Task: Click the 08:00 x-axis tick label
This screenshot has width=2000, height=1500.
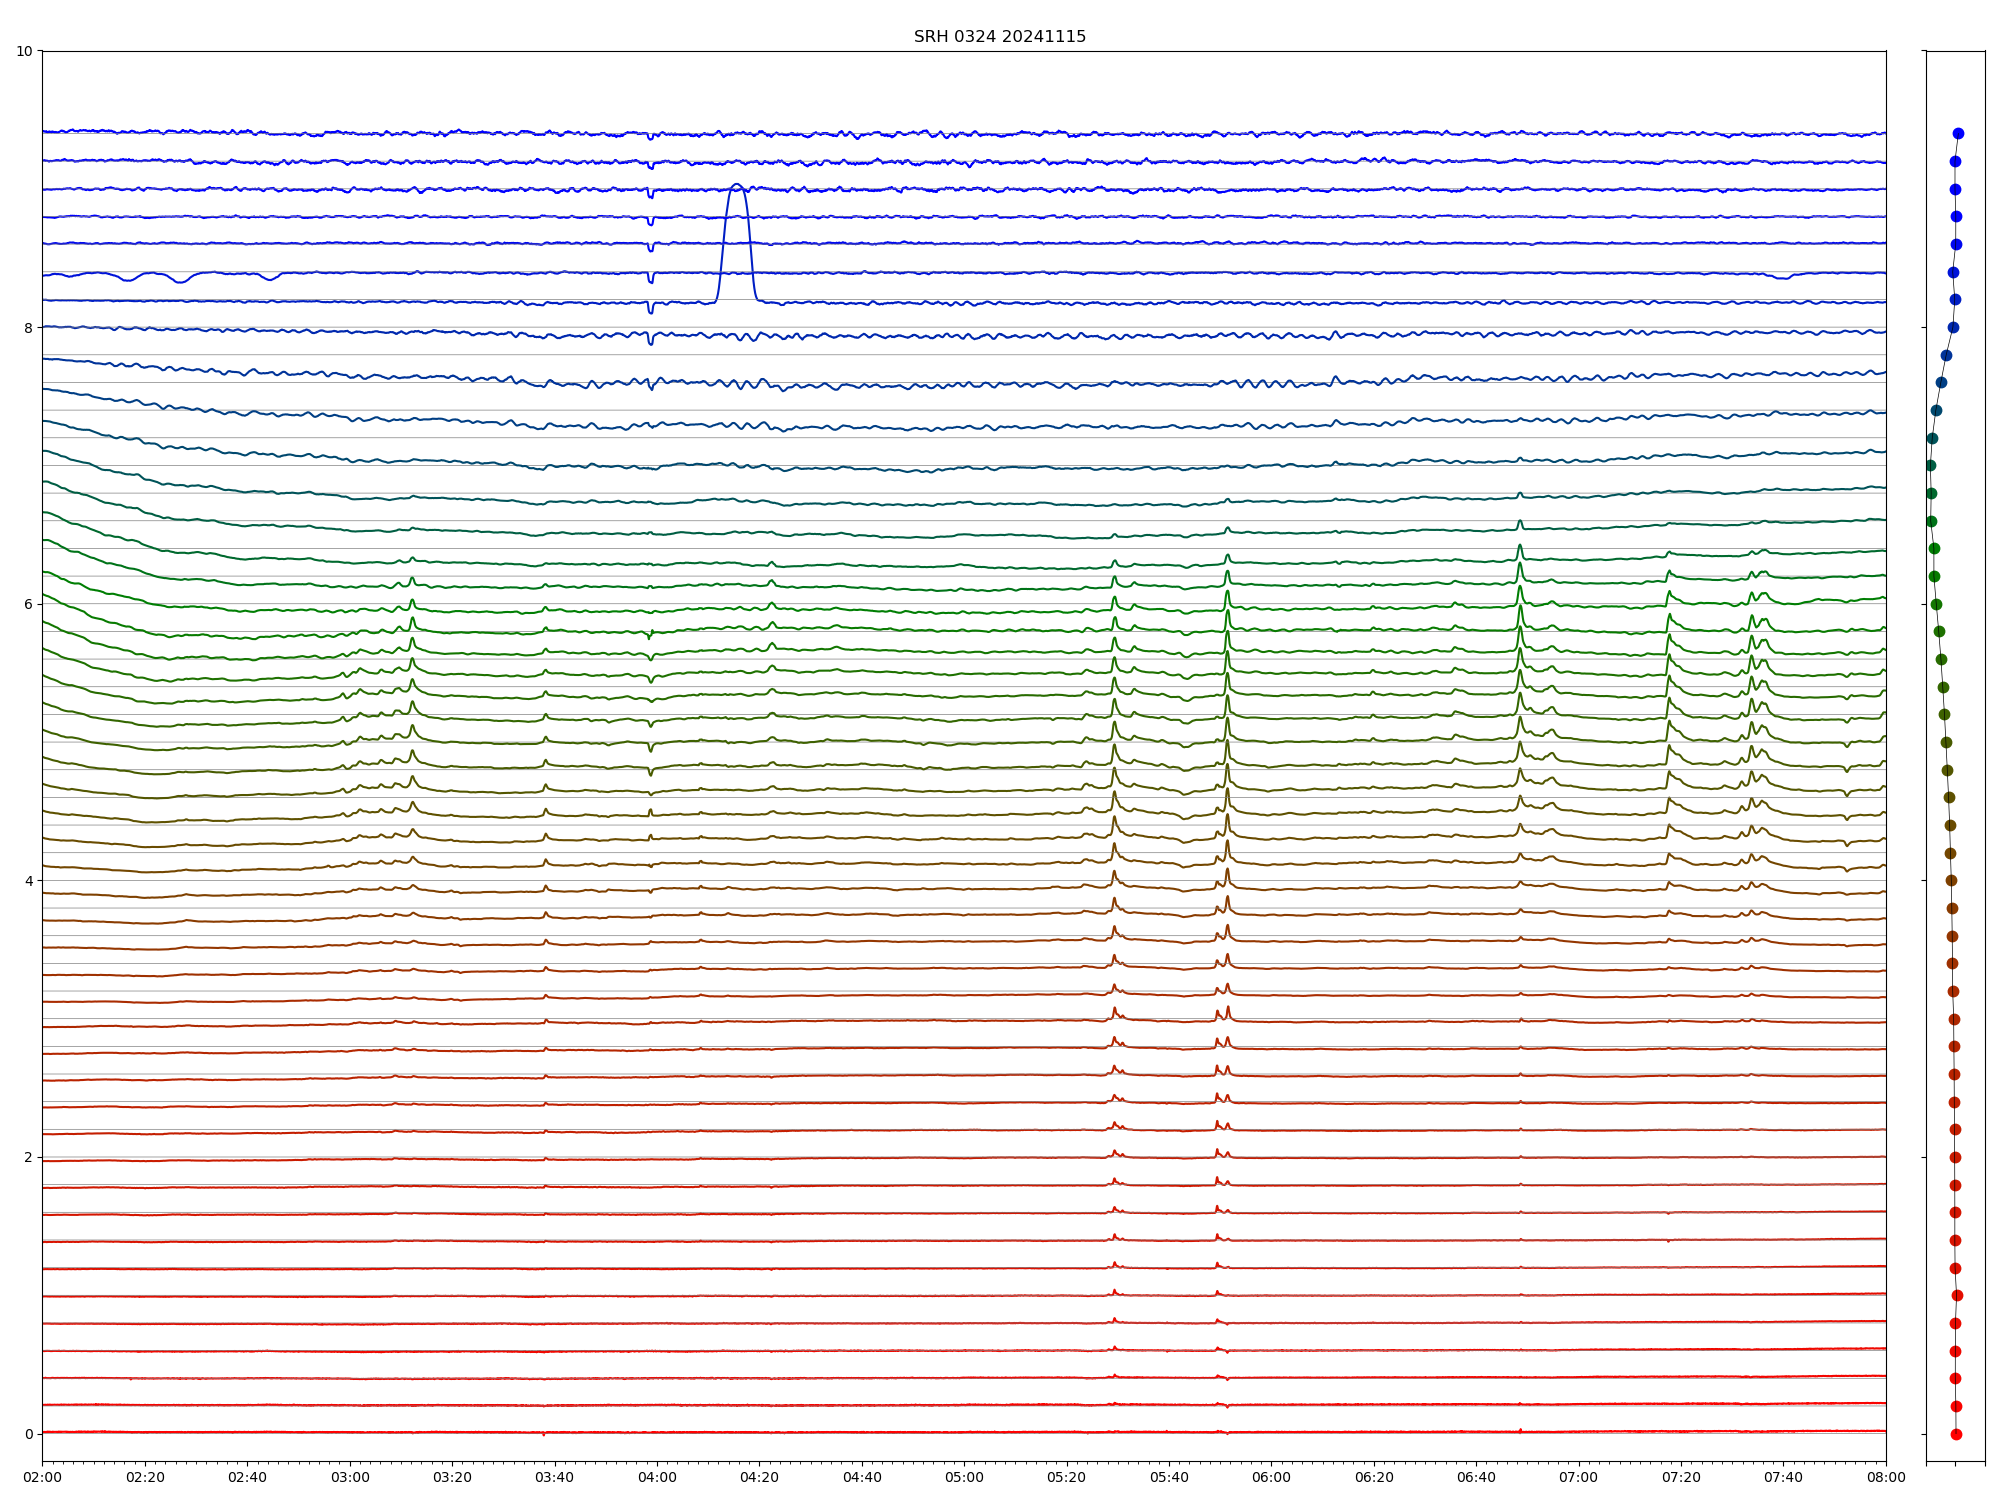Action: tap(1886, 1478)
